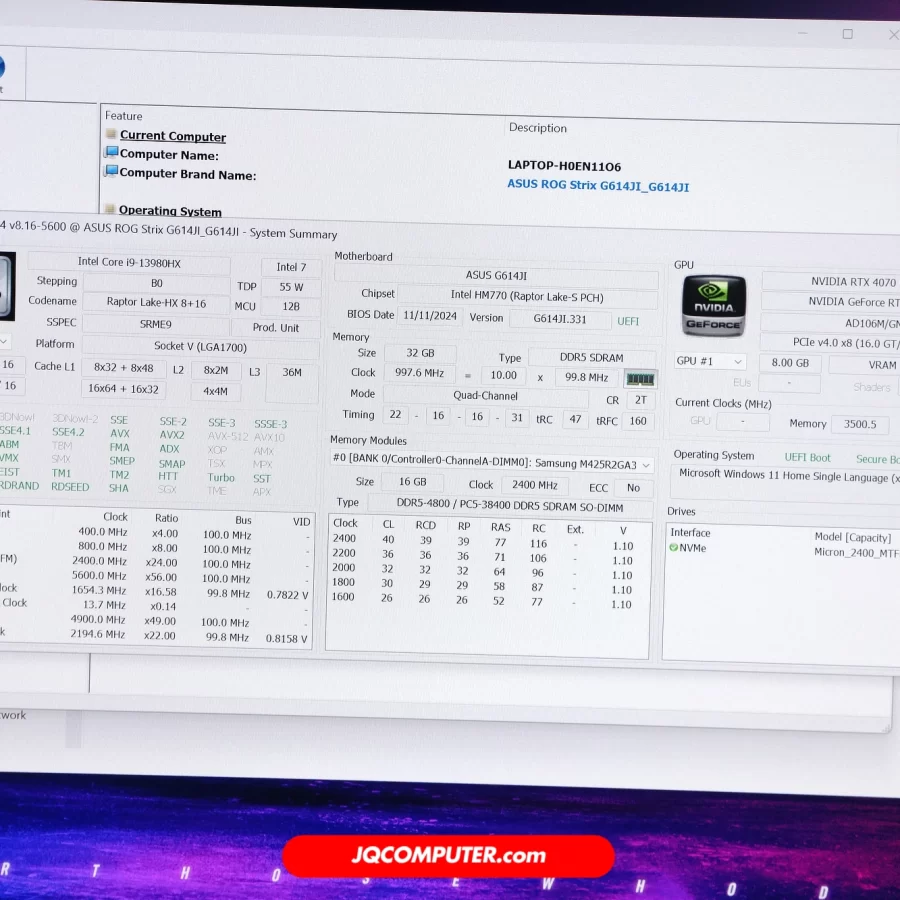Viewport: 900px width, 900px height.
Task: Click the Intel 7 process button
Action: coord(291,267)
